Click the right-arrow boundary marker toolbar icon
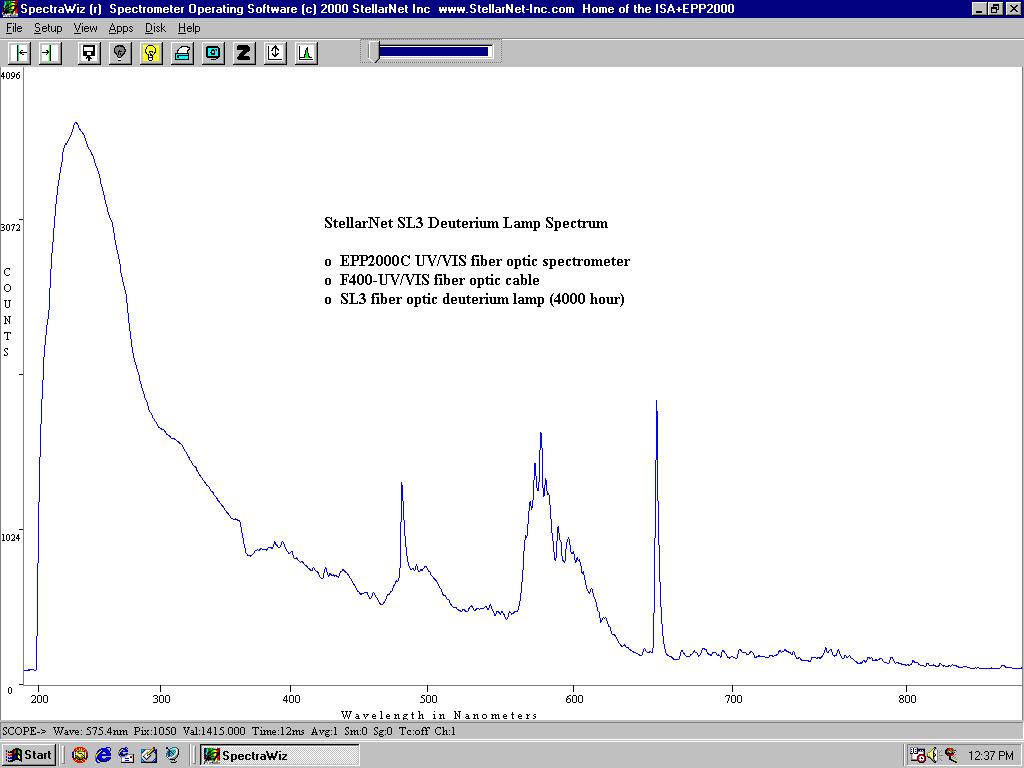This screenshot has height=768, width=1024. [51, 53]
